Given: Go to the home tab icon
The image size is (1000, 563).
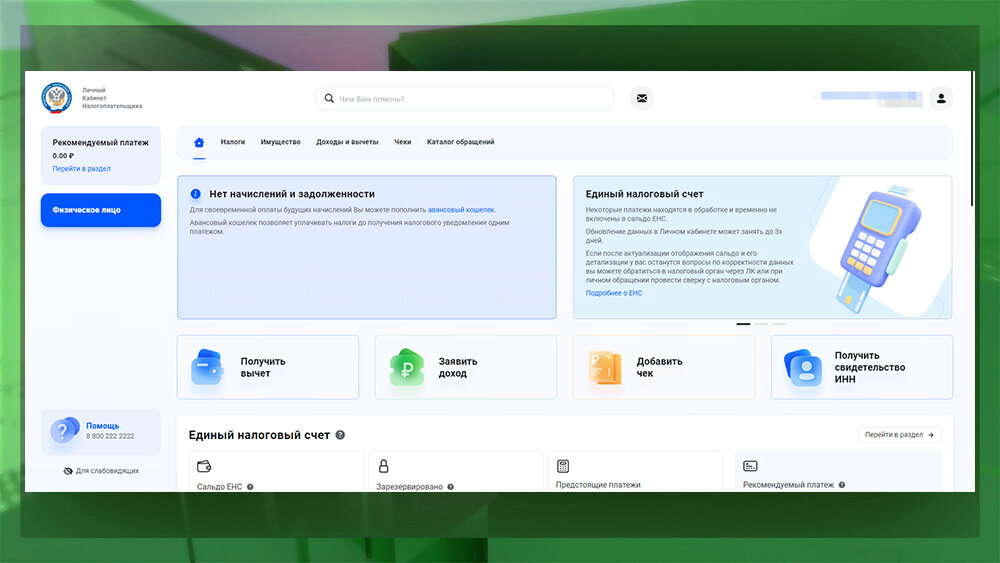Looking at the screenshot, I should [199, 142].
